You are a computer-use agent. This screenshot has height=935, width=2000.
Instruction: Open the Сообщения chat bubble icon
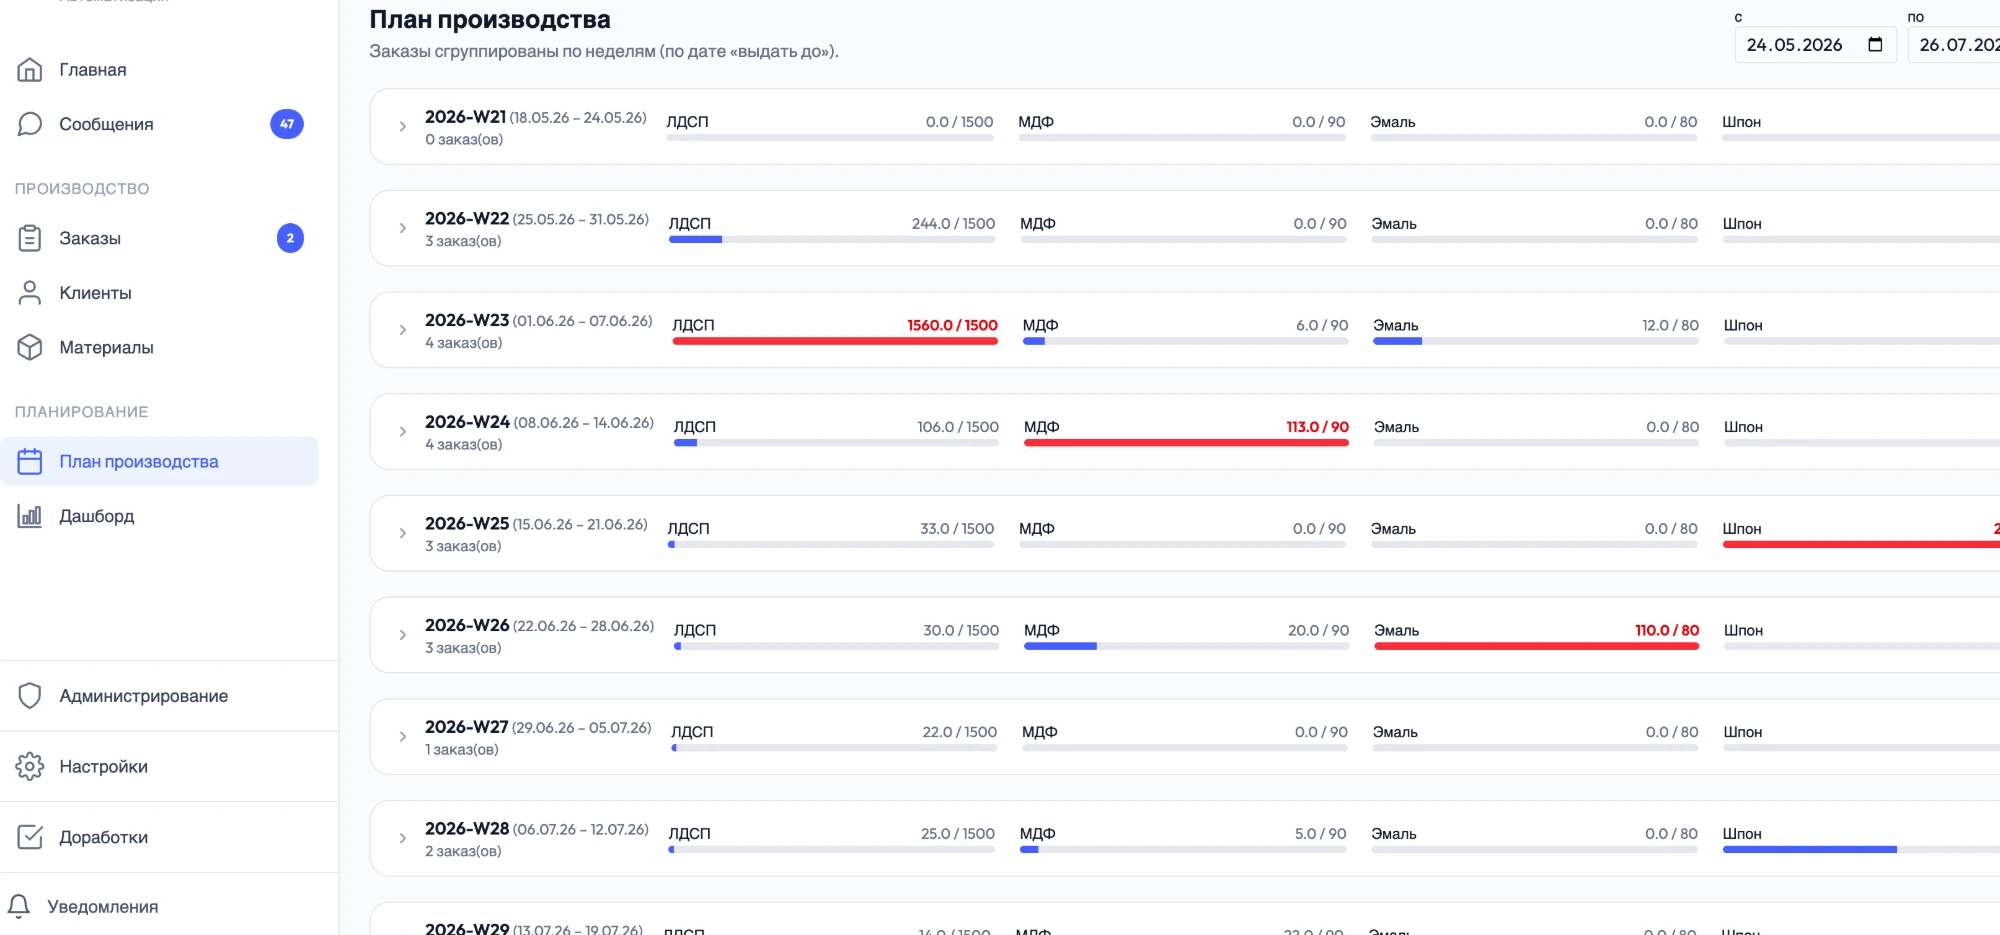point(30,124)
